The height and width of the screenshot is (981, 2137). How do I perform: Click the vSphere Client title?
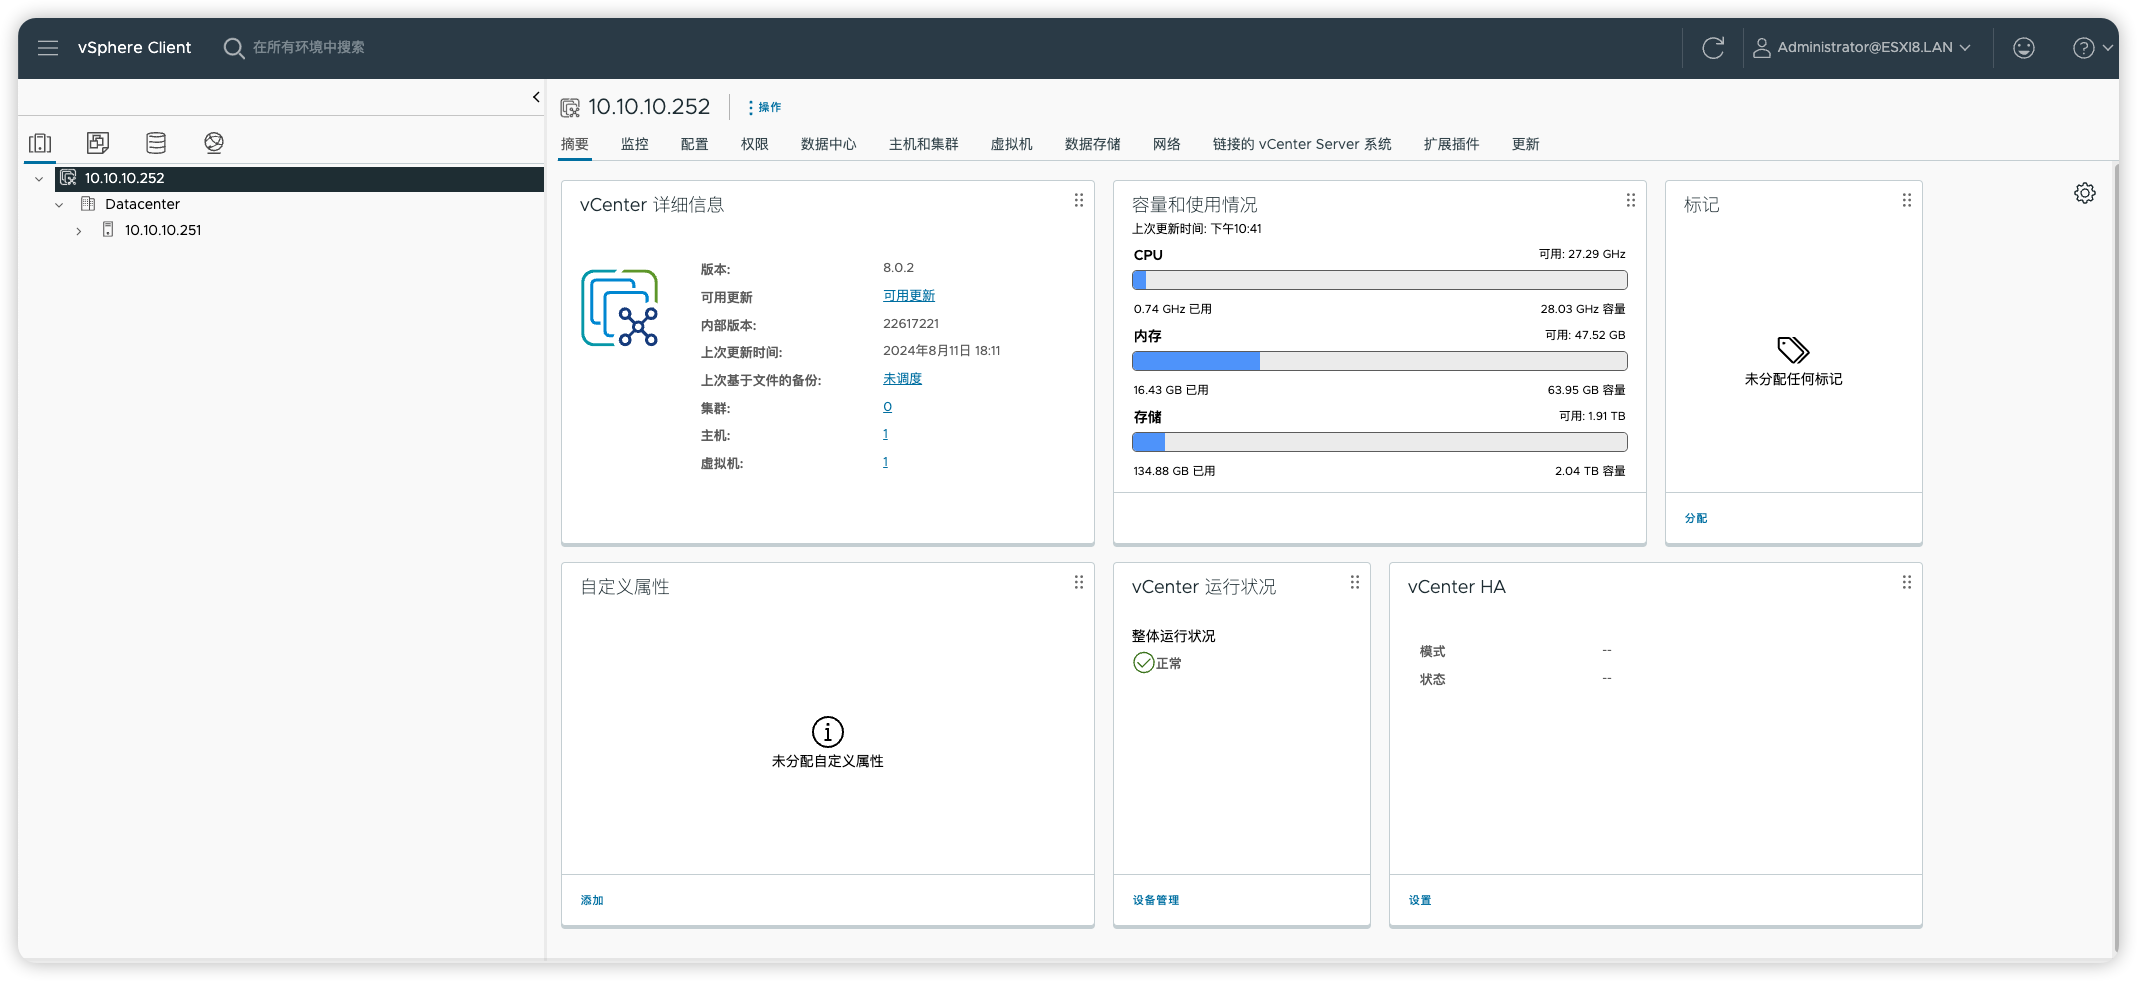[x=135, y=48]
